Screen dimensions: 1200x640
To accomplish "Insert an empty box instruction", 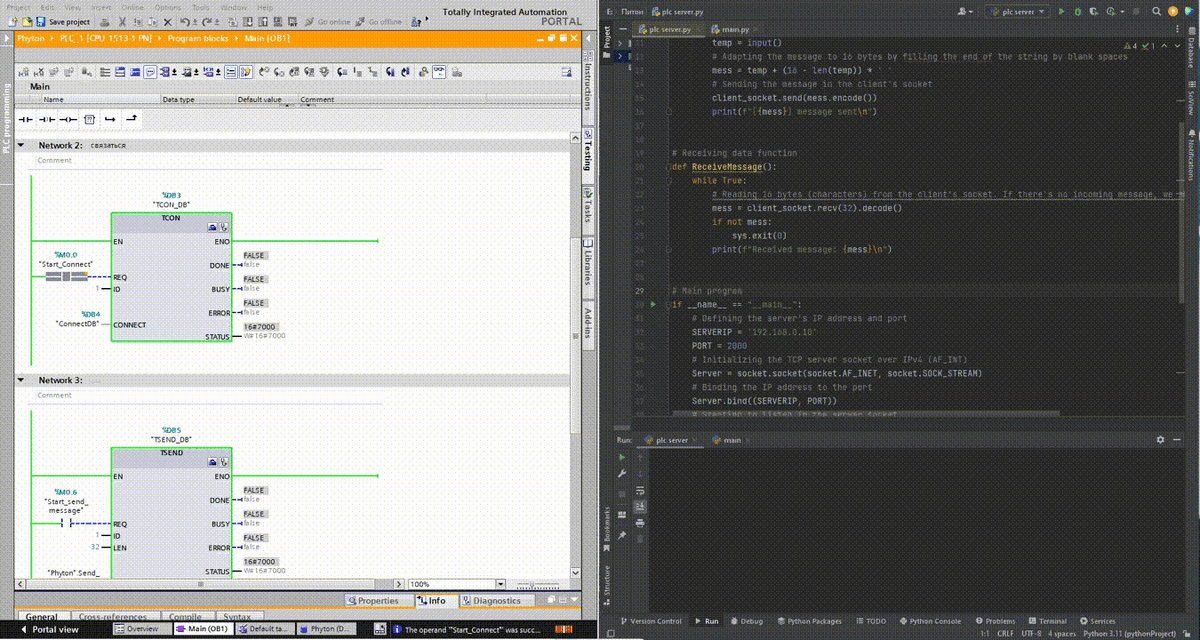I will pyautogui.click(x=88, y=119).
